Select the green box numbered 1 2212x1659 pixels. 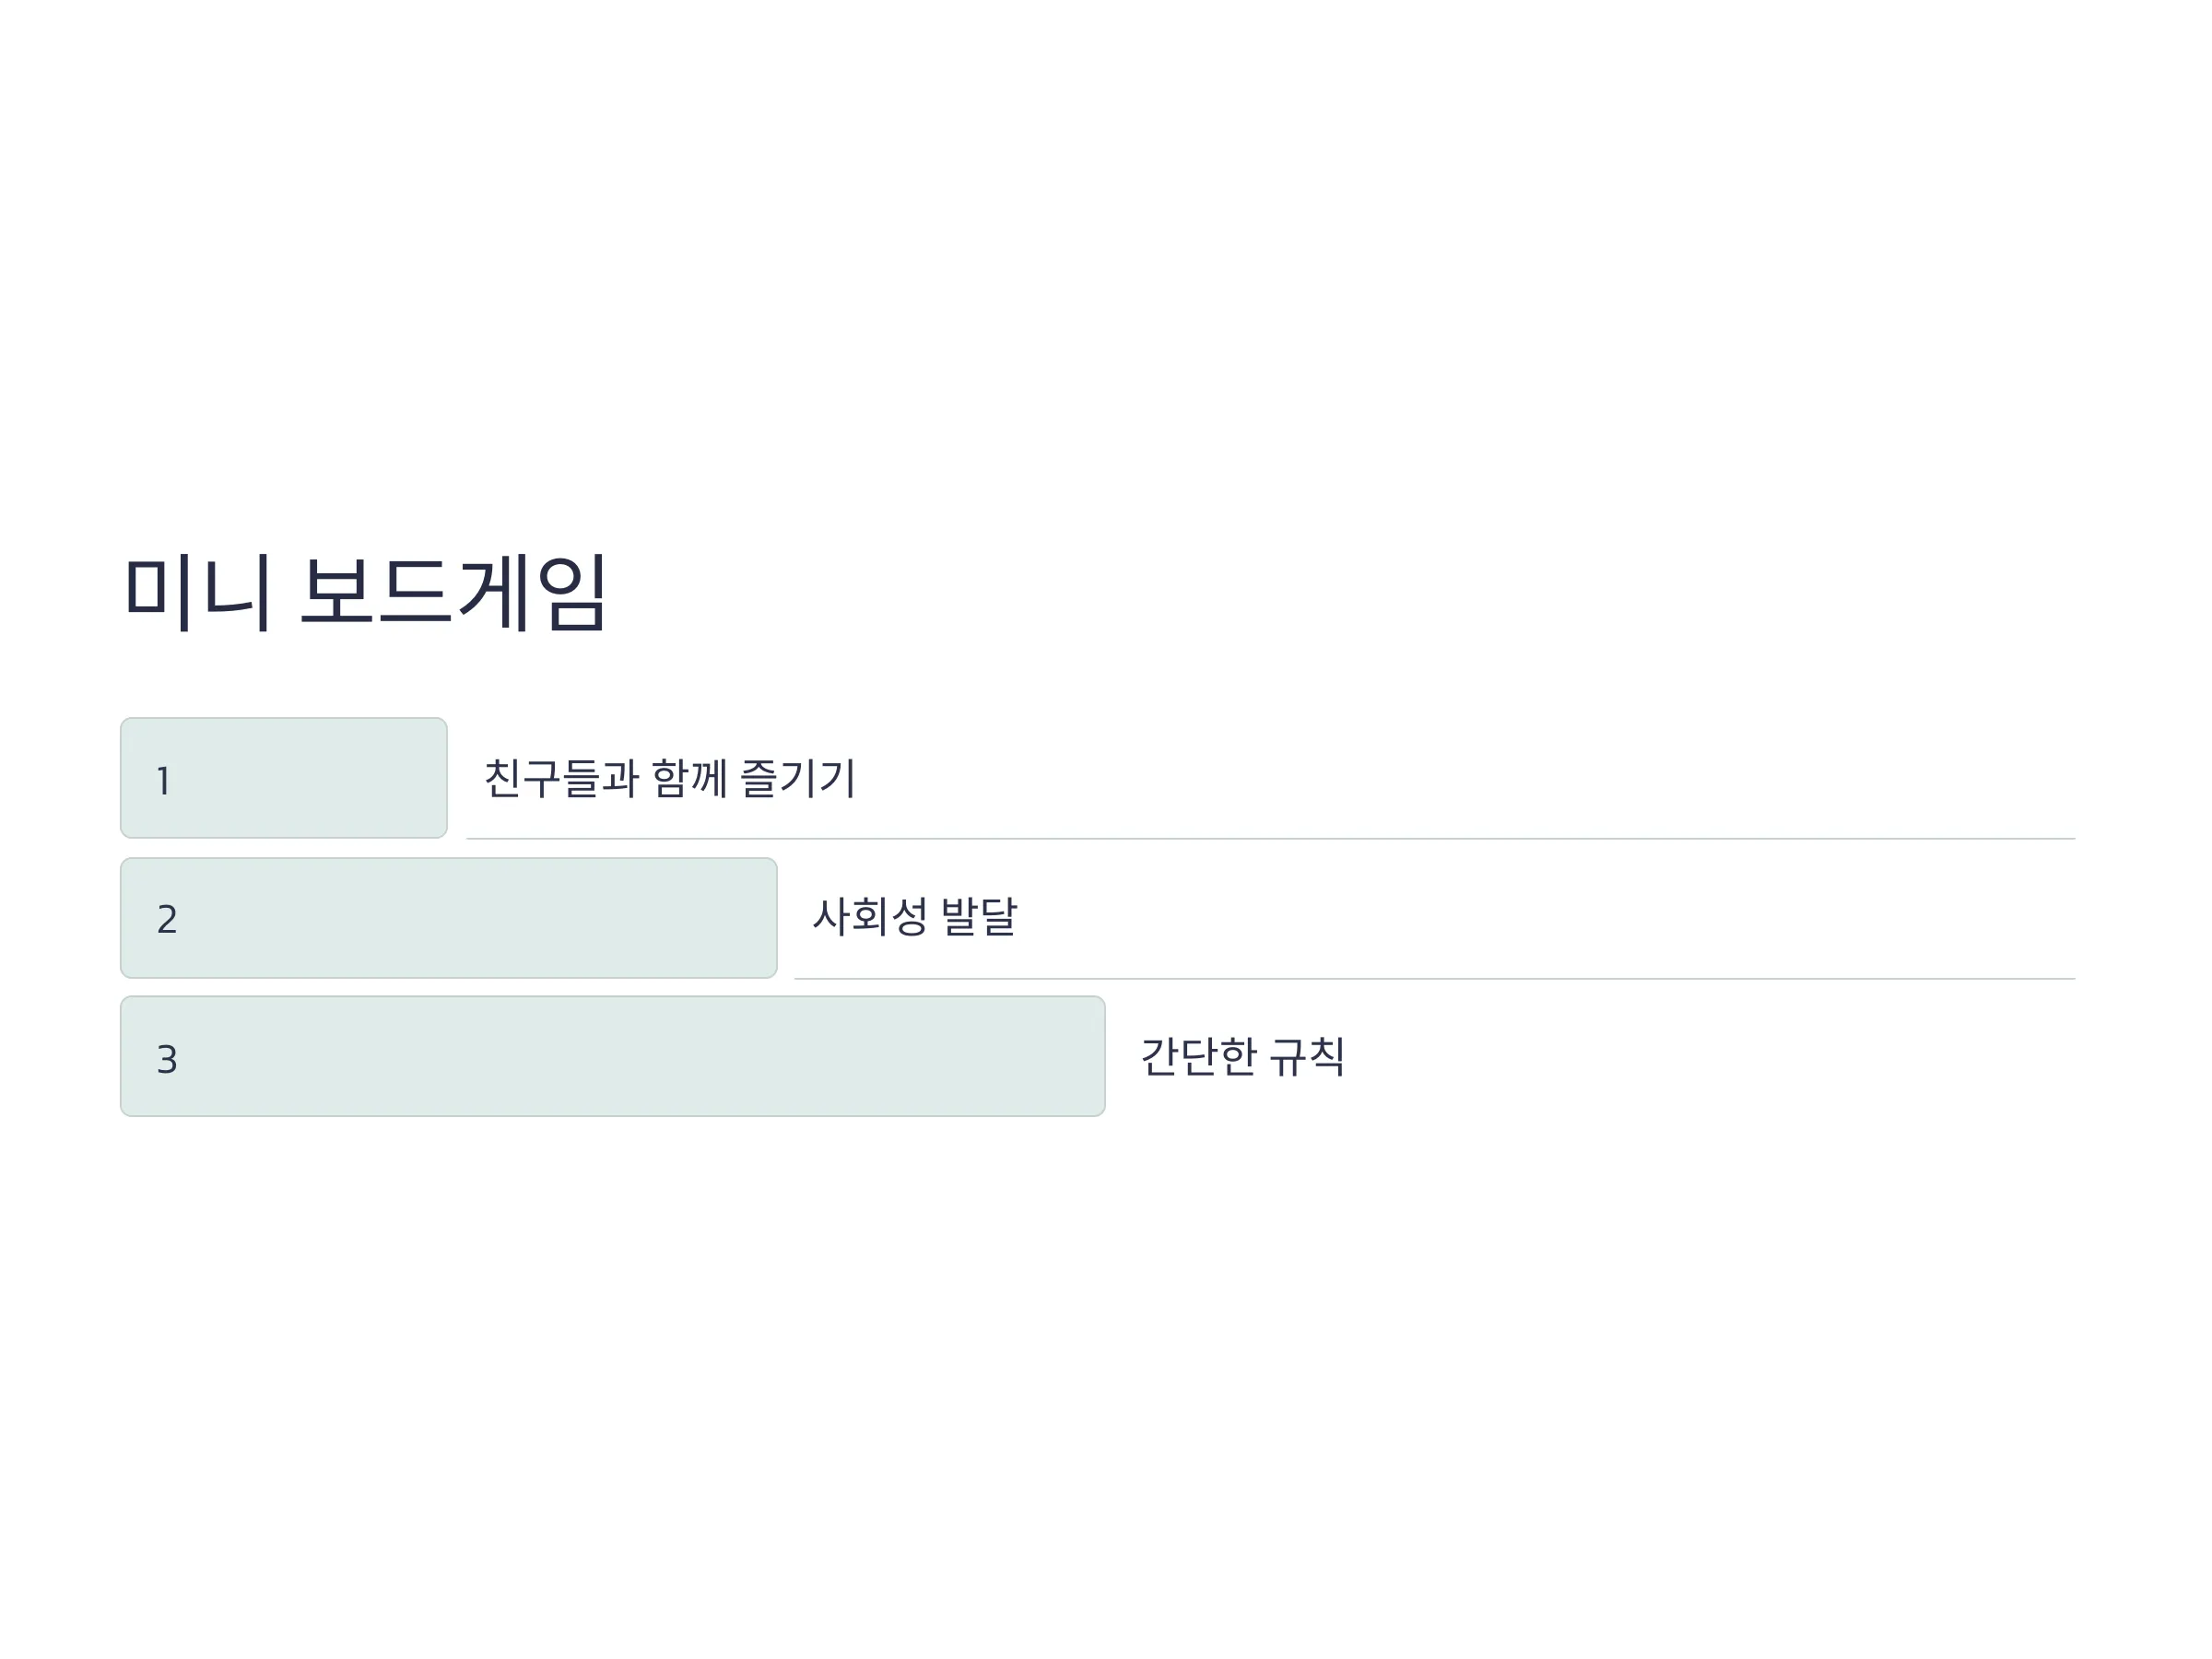click(x=284, y=778)
